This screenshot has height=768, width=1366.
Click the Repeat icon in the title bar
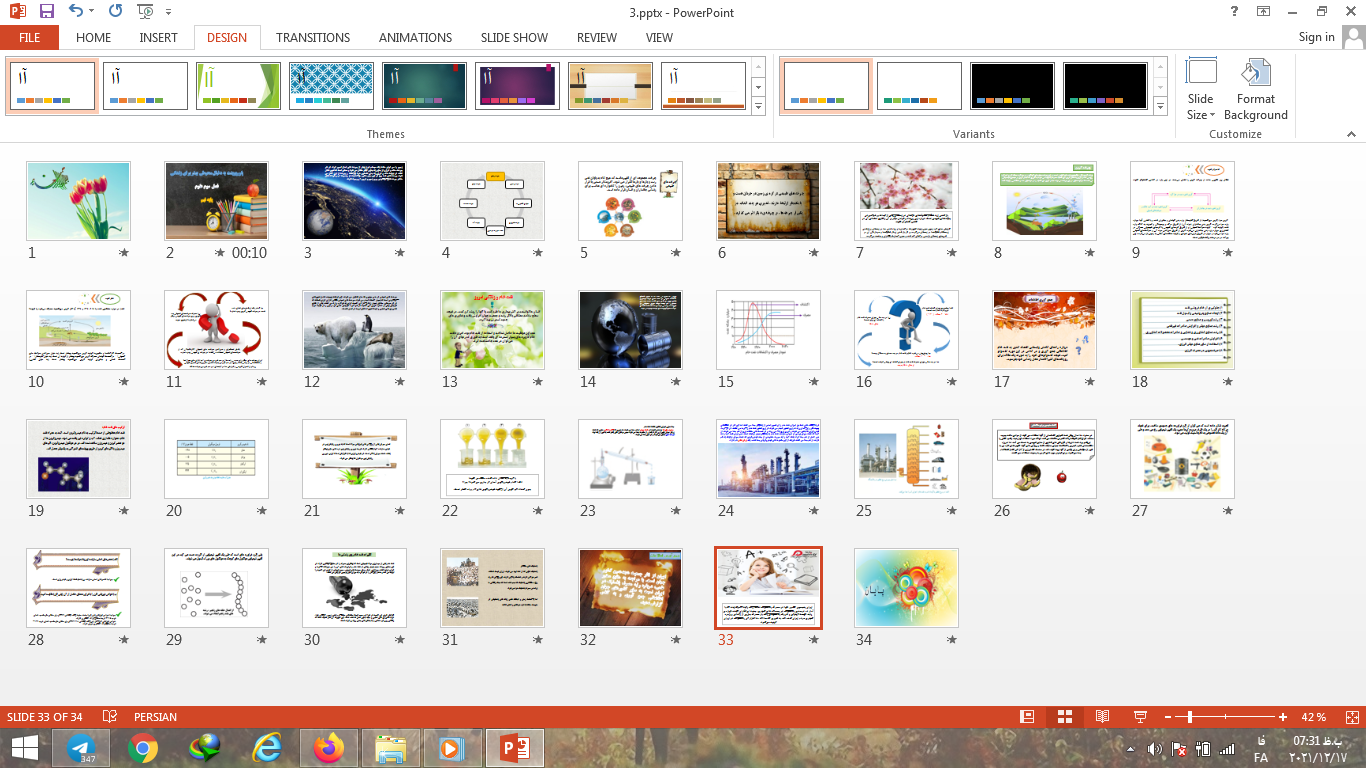[115, 12]
